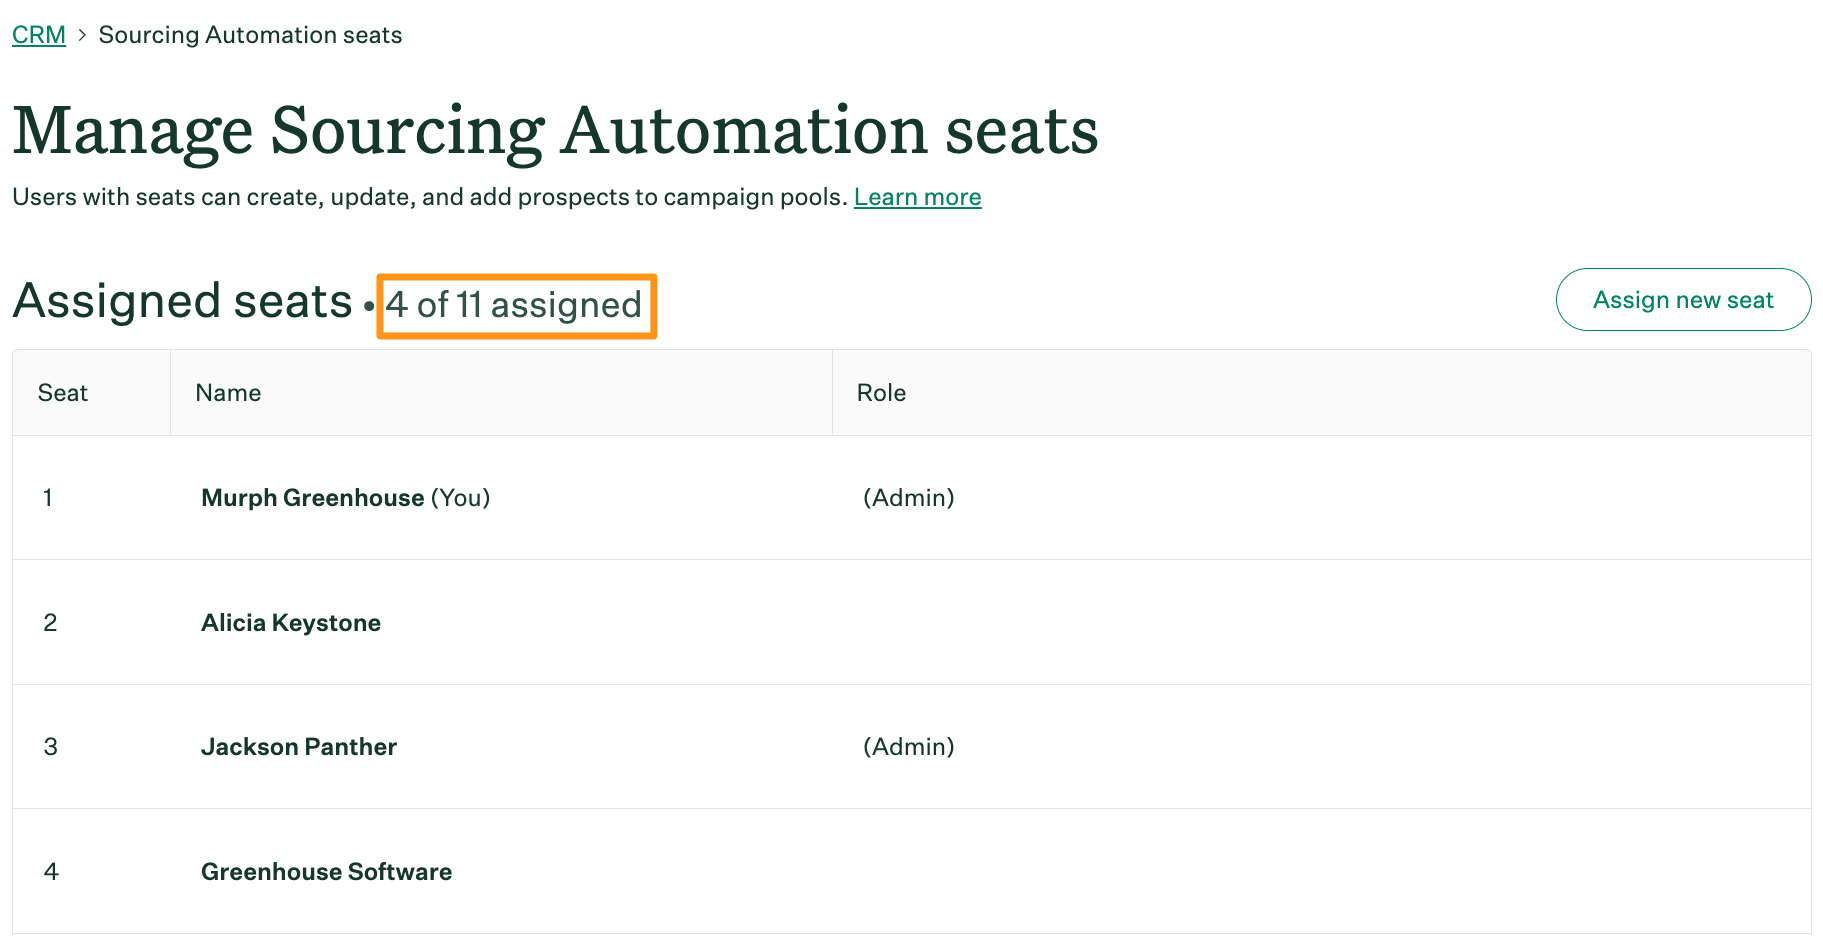Viewport: 1823px width, 946px height.
Task: Click the (You) label beside Murph Greenhouse
Action: tap(459, 497)
